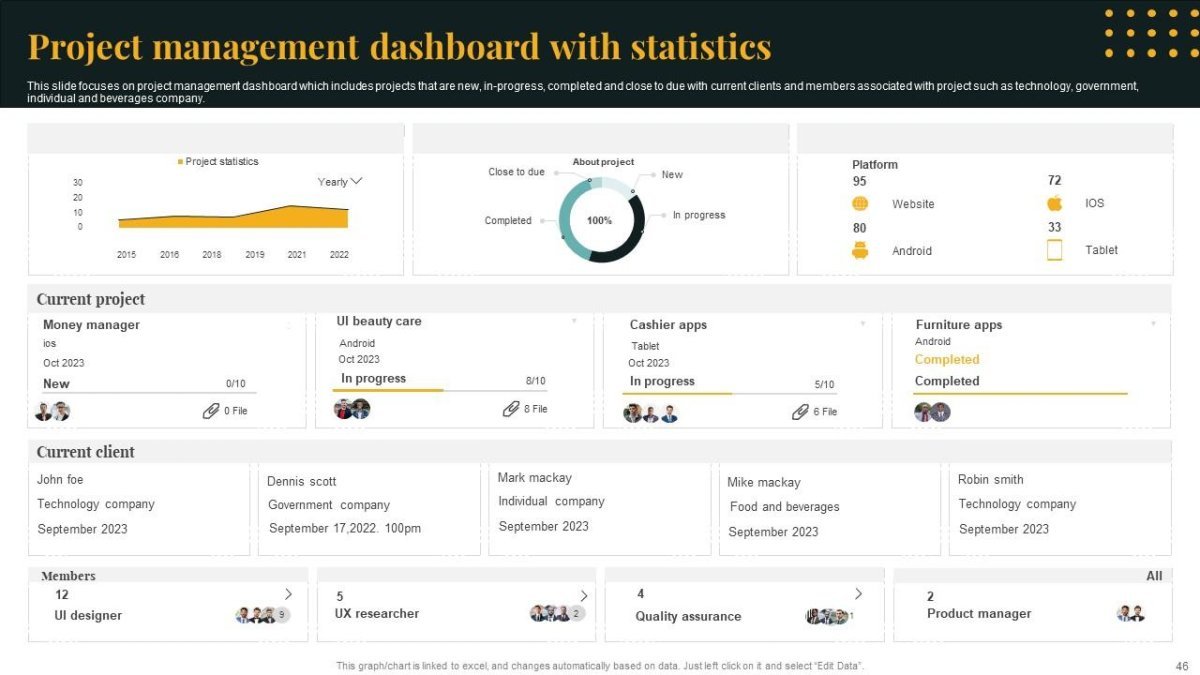This screenshot has height=675, width=1200.
Task: View Money manager member avatars
Action: (53, 411)
